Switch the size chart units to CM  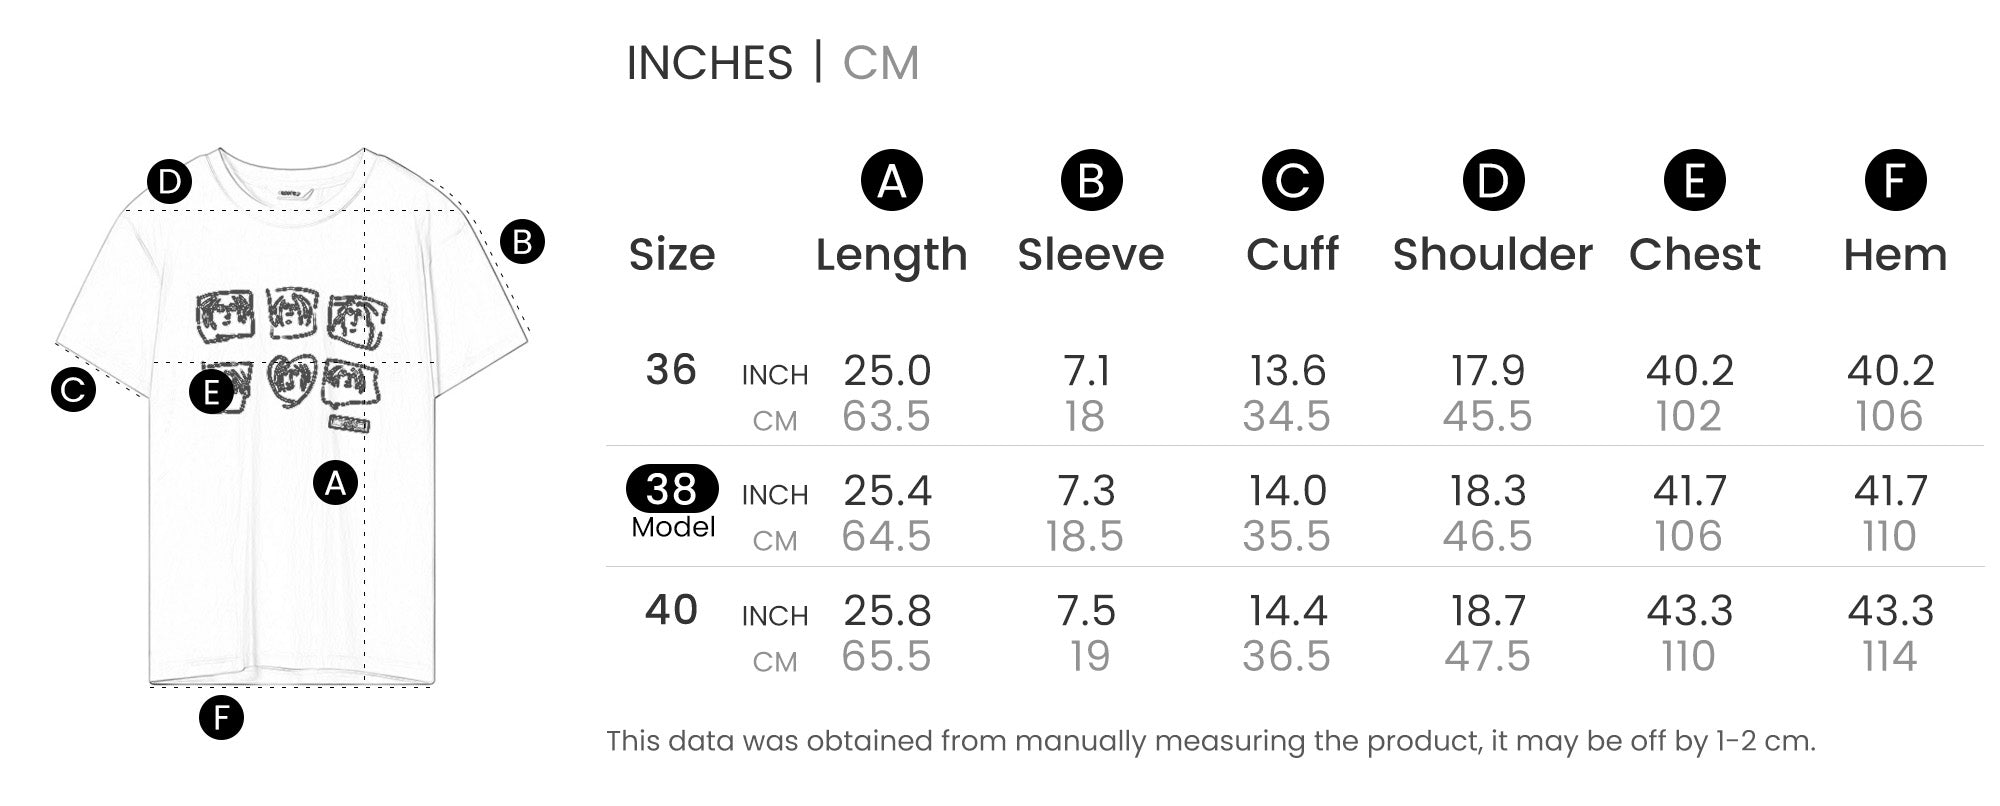880,63
